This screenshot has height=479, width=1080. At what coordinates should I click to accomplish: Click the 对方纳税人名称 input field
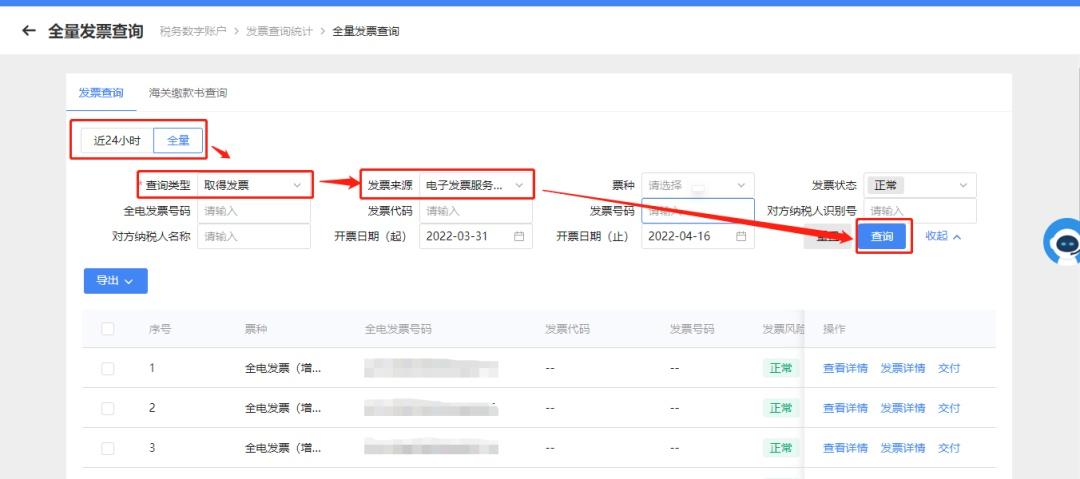pyautogui.click(x=253, y=237)
